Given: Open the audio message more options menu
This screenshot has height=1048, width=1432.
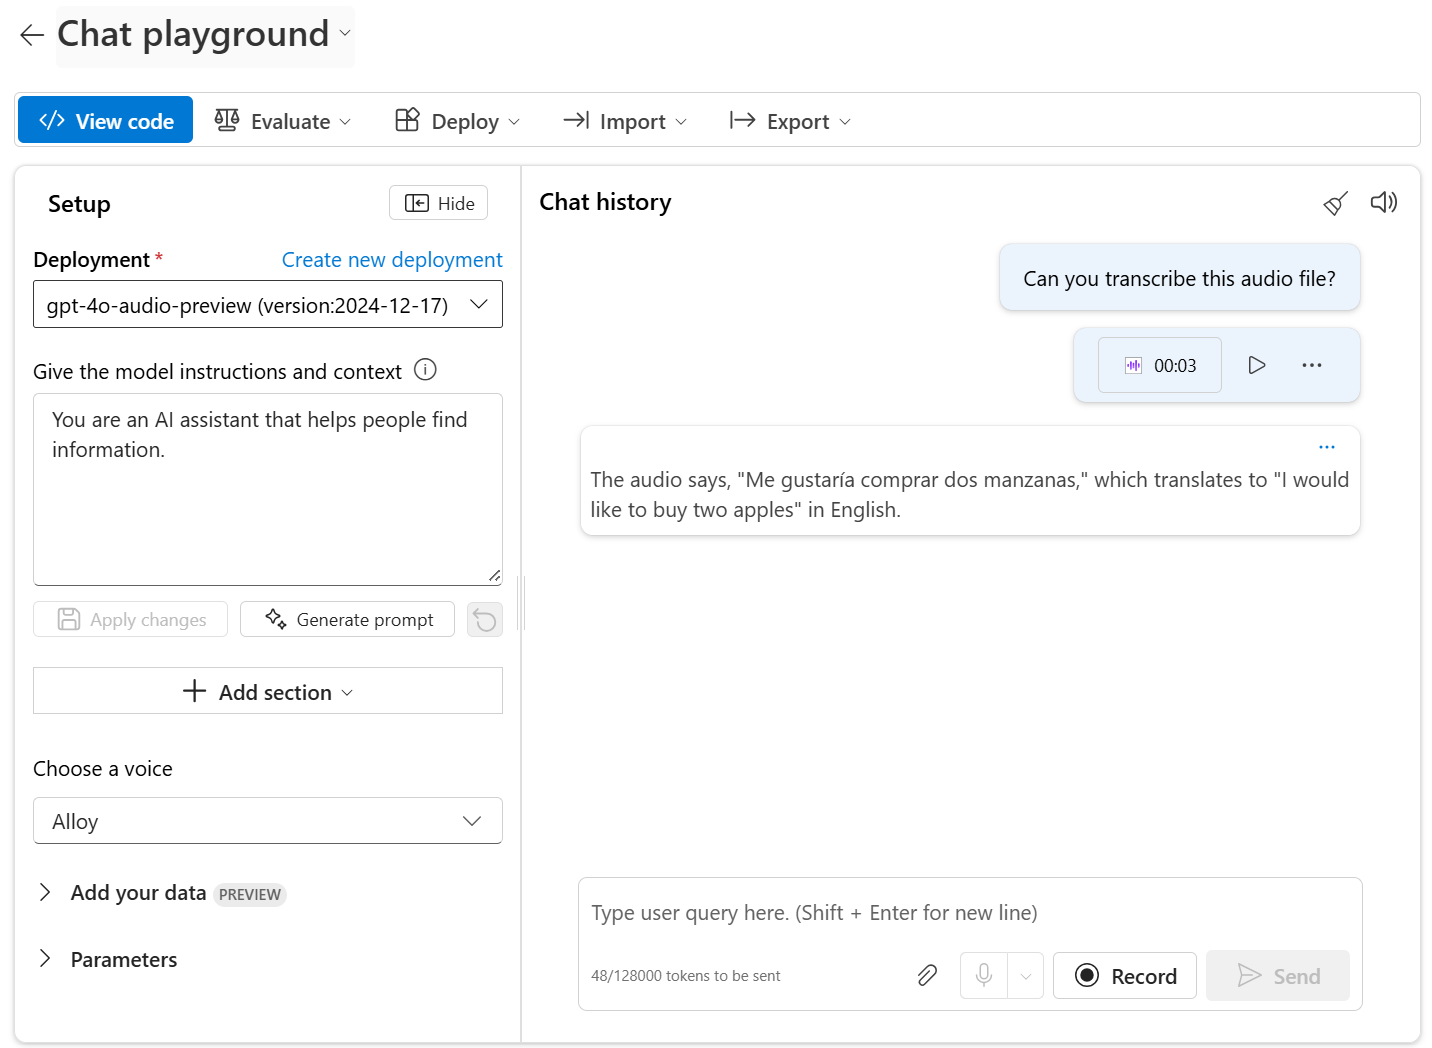Looking at the screenshot, I should pyautogui.click(x=1312, y=365).
